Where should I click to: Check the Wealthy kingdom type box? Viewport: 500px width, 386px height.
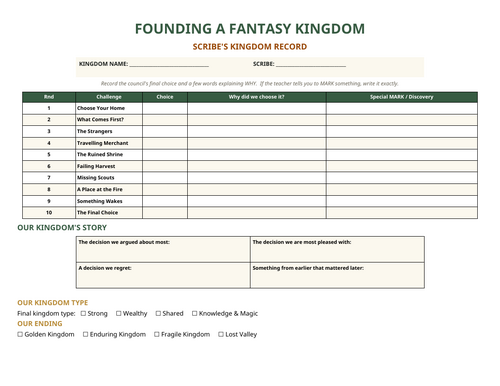[x=119, y=313]
